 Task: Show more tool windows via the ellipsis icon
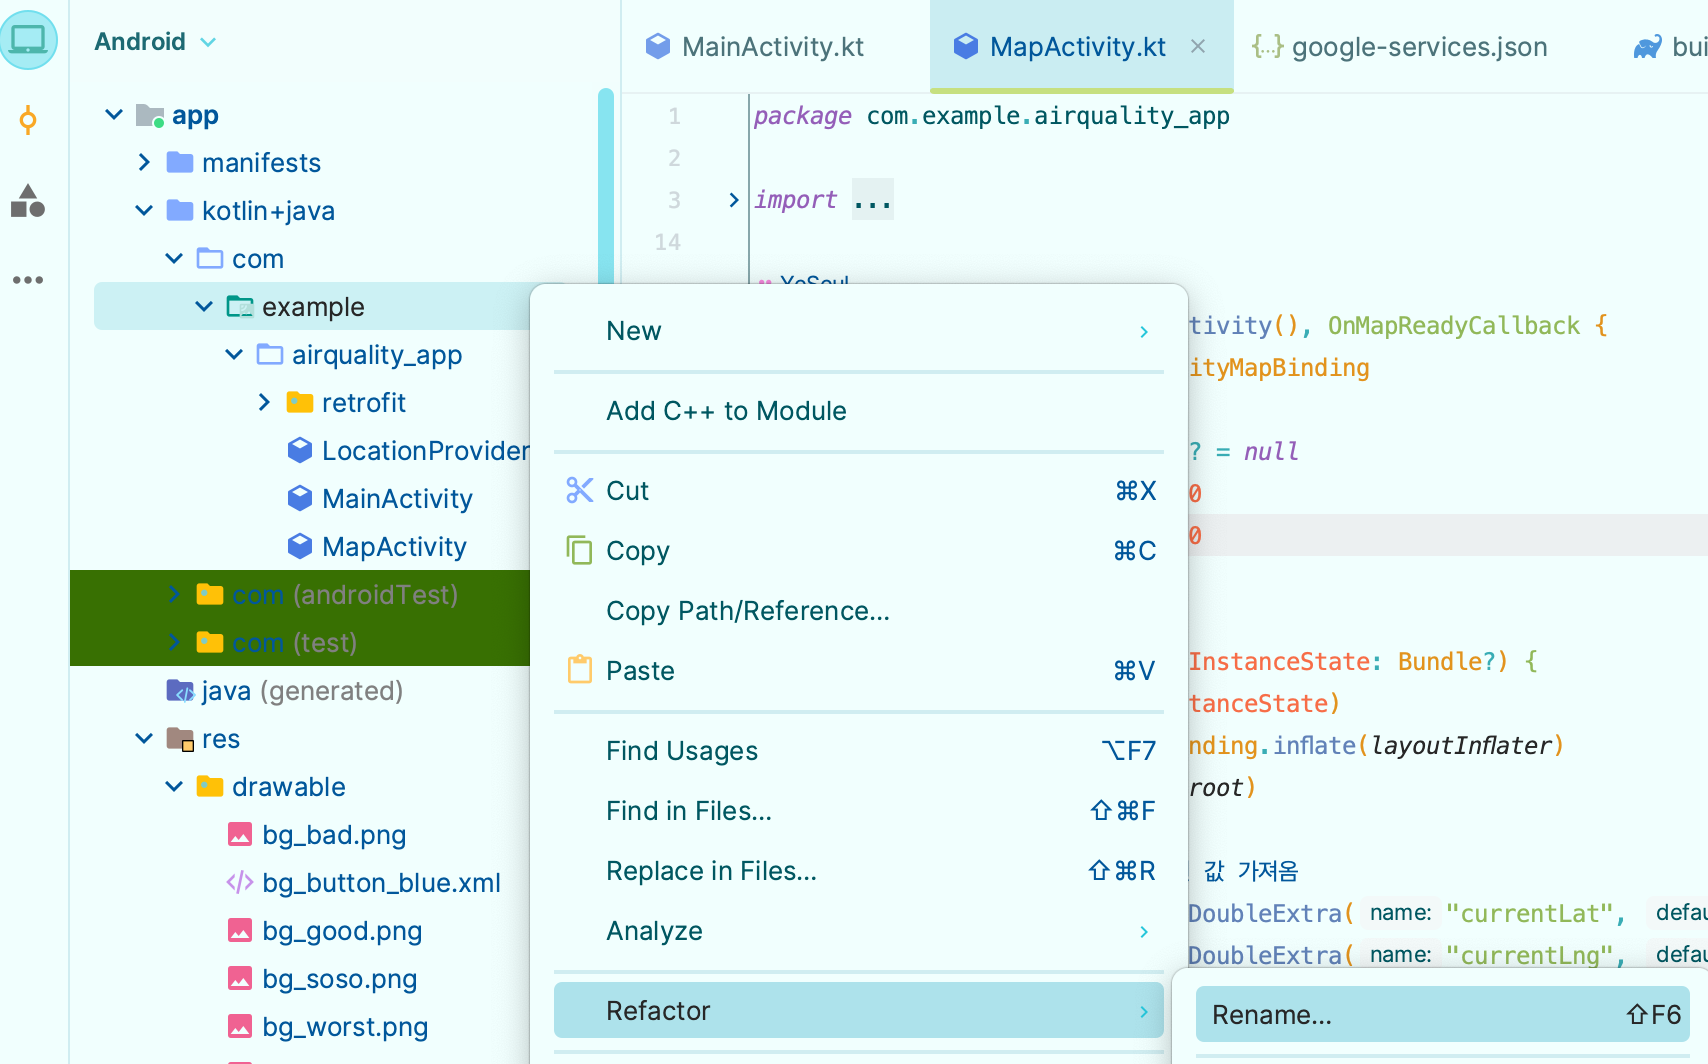[28, 280]
